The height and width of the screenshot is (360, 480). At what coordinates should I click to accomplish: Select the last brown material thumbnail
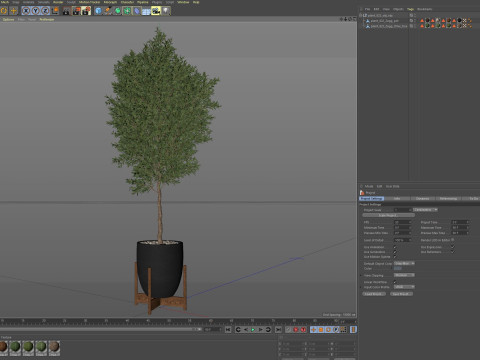click(54, 347)
